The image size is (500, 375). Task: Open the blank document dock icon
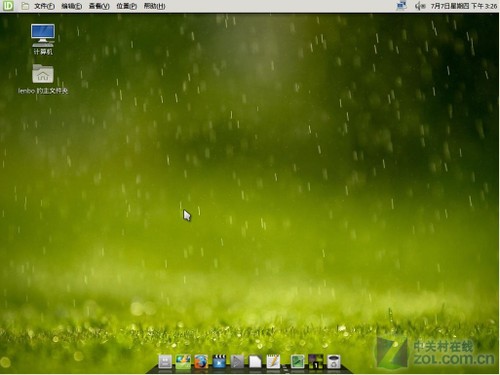(x=255, y=362)
